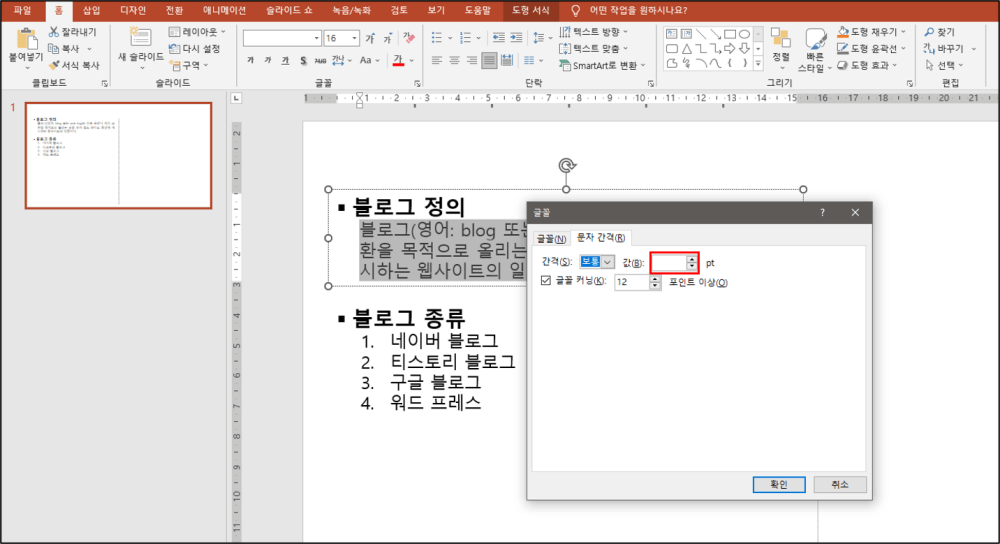Select slide 1 thumbnail
The image size is (1000, 544).
click(119, 156)
